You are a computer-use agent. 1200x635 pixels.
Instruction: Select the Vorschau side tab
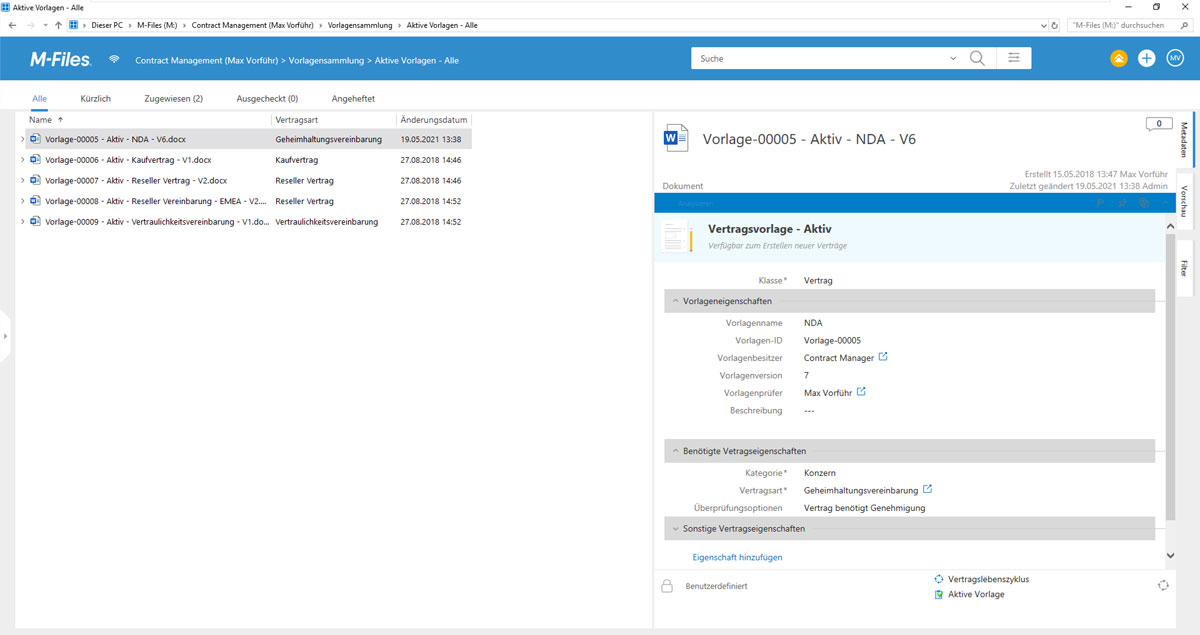coord(1185,201)
